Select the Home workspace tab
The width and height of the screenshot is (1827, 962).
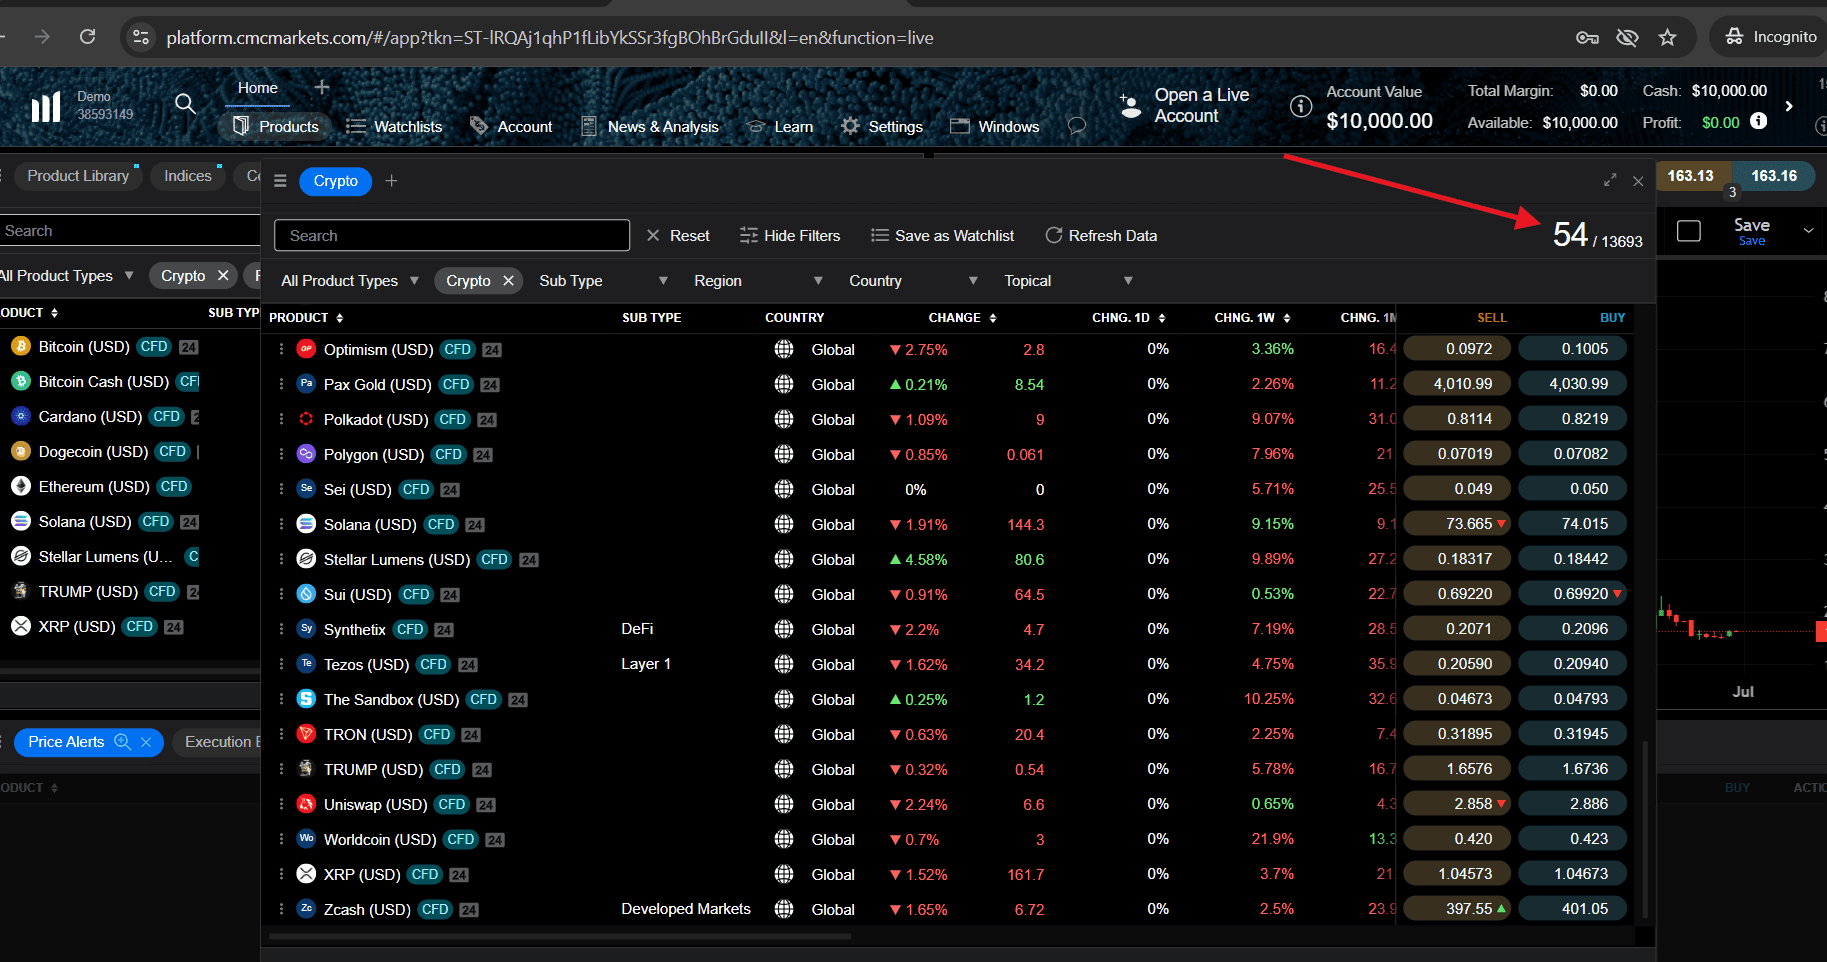click(x=258, y=88)
